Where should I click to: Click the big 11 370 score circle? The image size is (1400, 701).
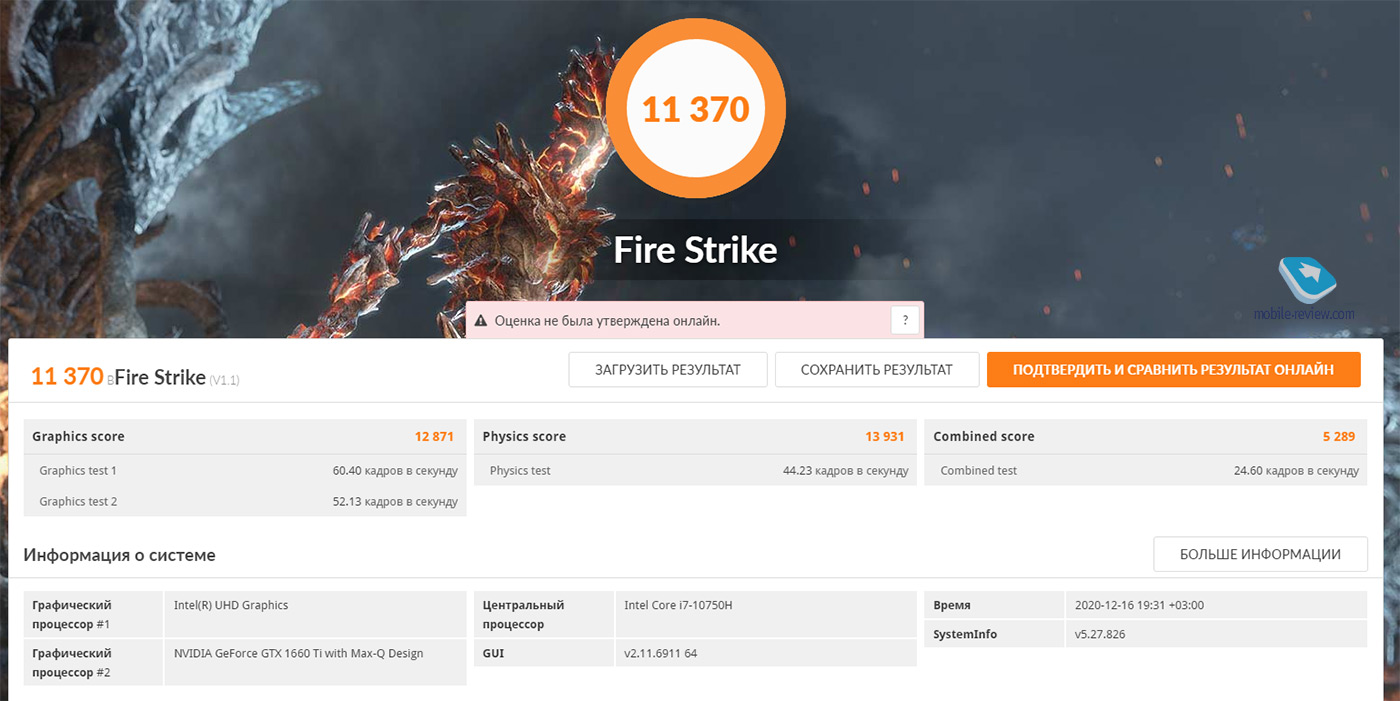pos(696,107)
